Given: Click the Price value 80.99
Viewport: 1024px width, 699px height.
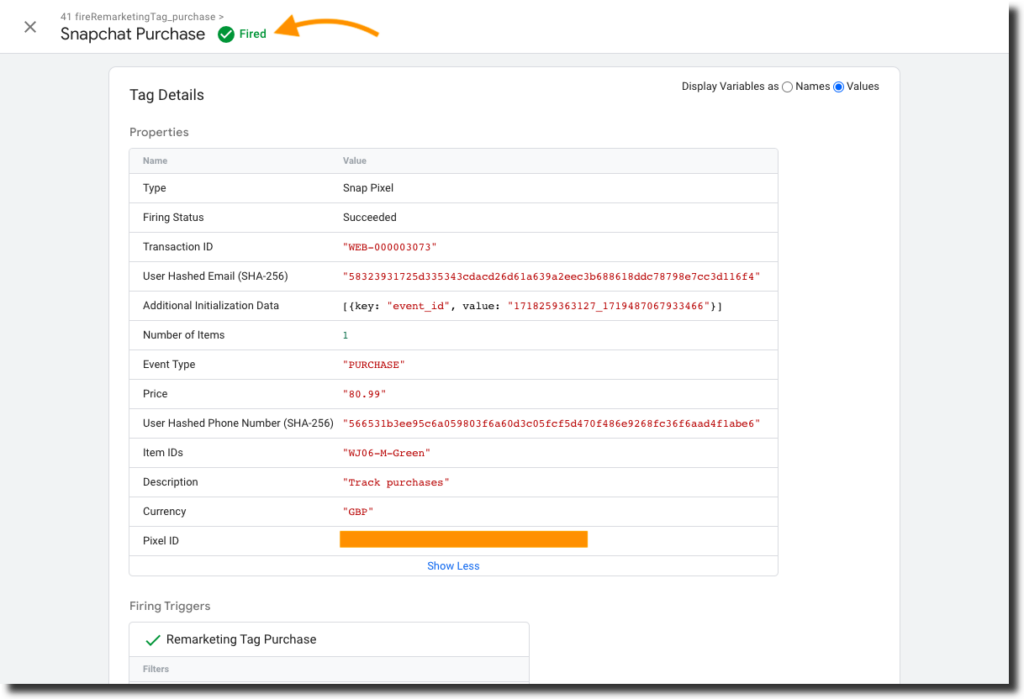Looking at the screenshot, I should click(x=364, y=394).
